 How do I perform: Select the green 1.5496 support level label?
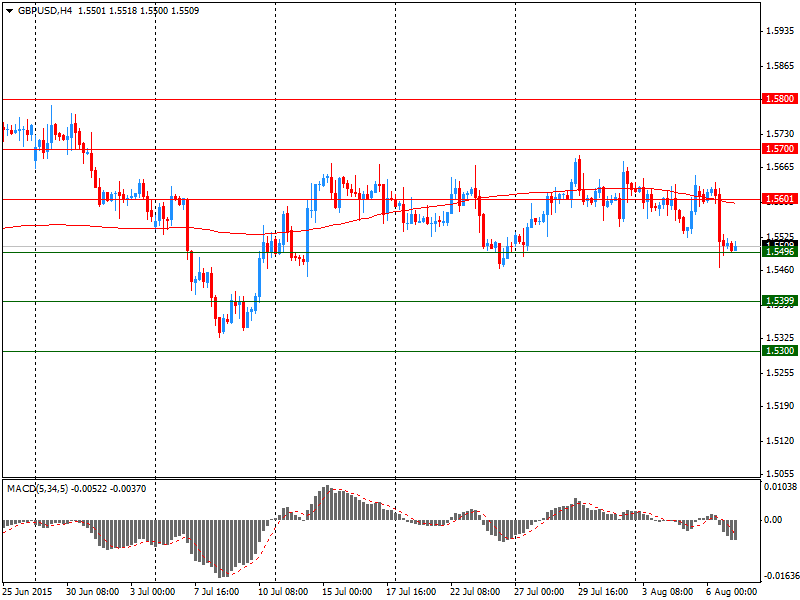point(780,252)
